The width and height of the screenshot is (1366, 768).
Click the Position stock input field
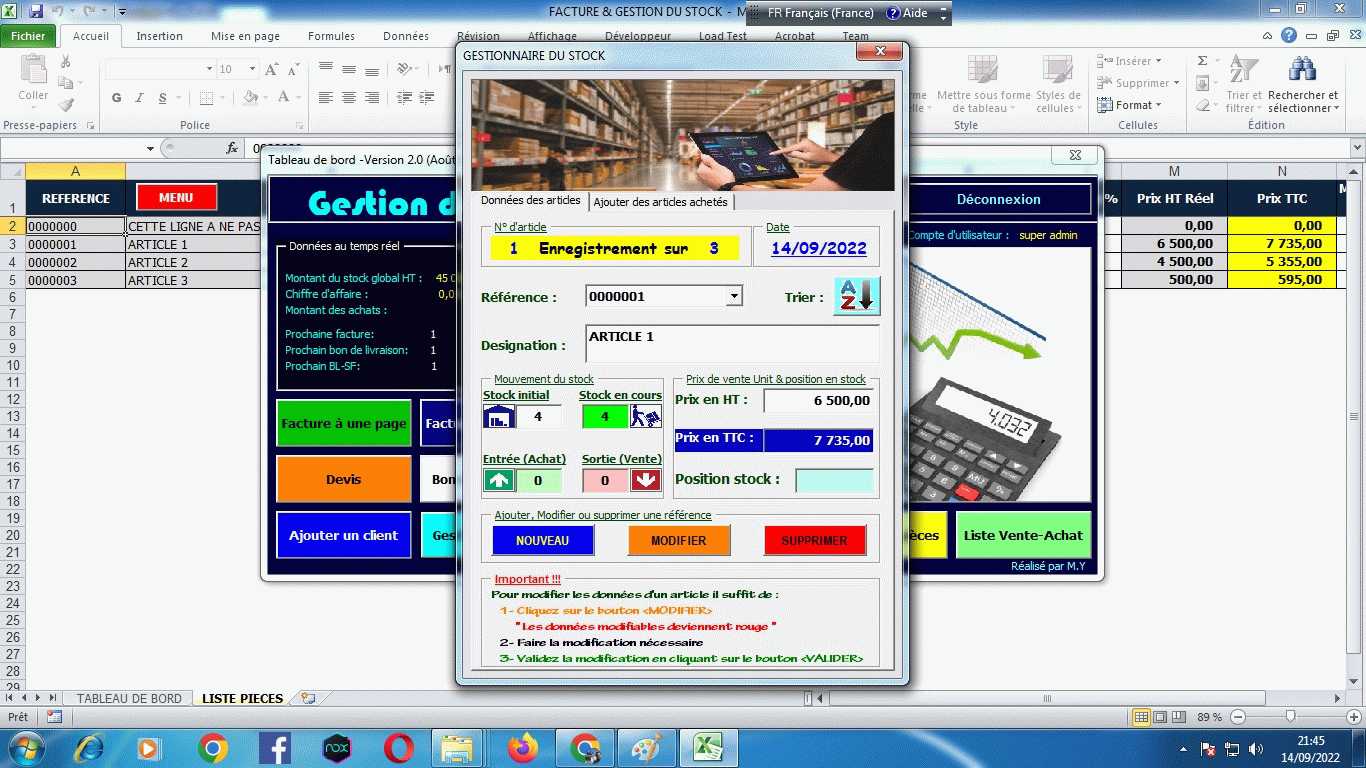tap(835, 480)
